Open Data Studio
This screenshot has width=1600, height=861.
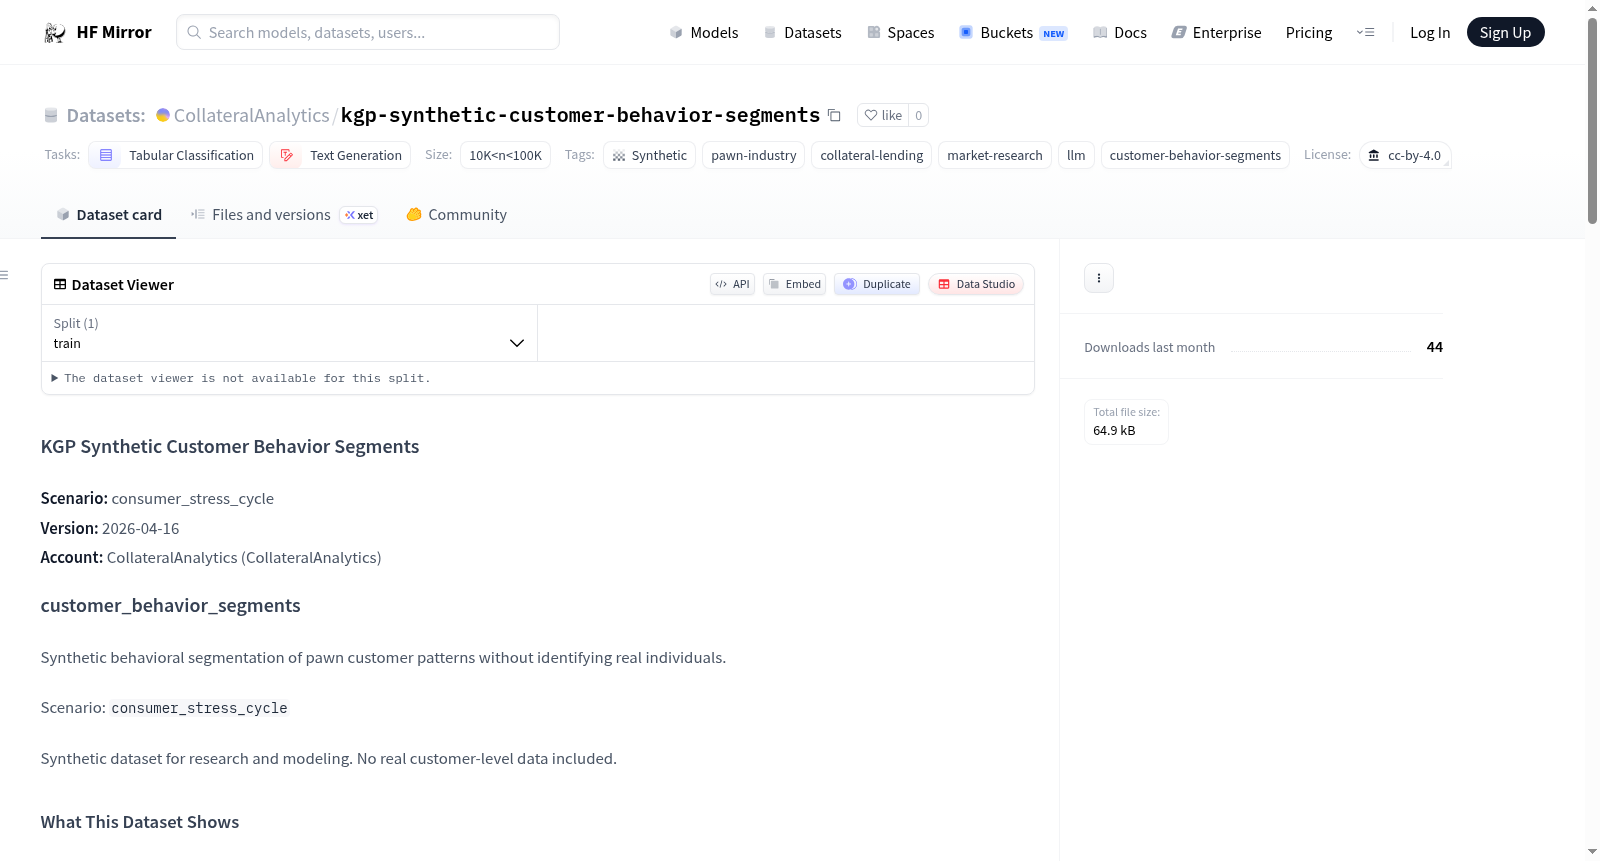click(x=976, y=284)
